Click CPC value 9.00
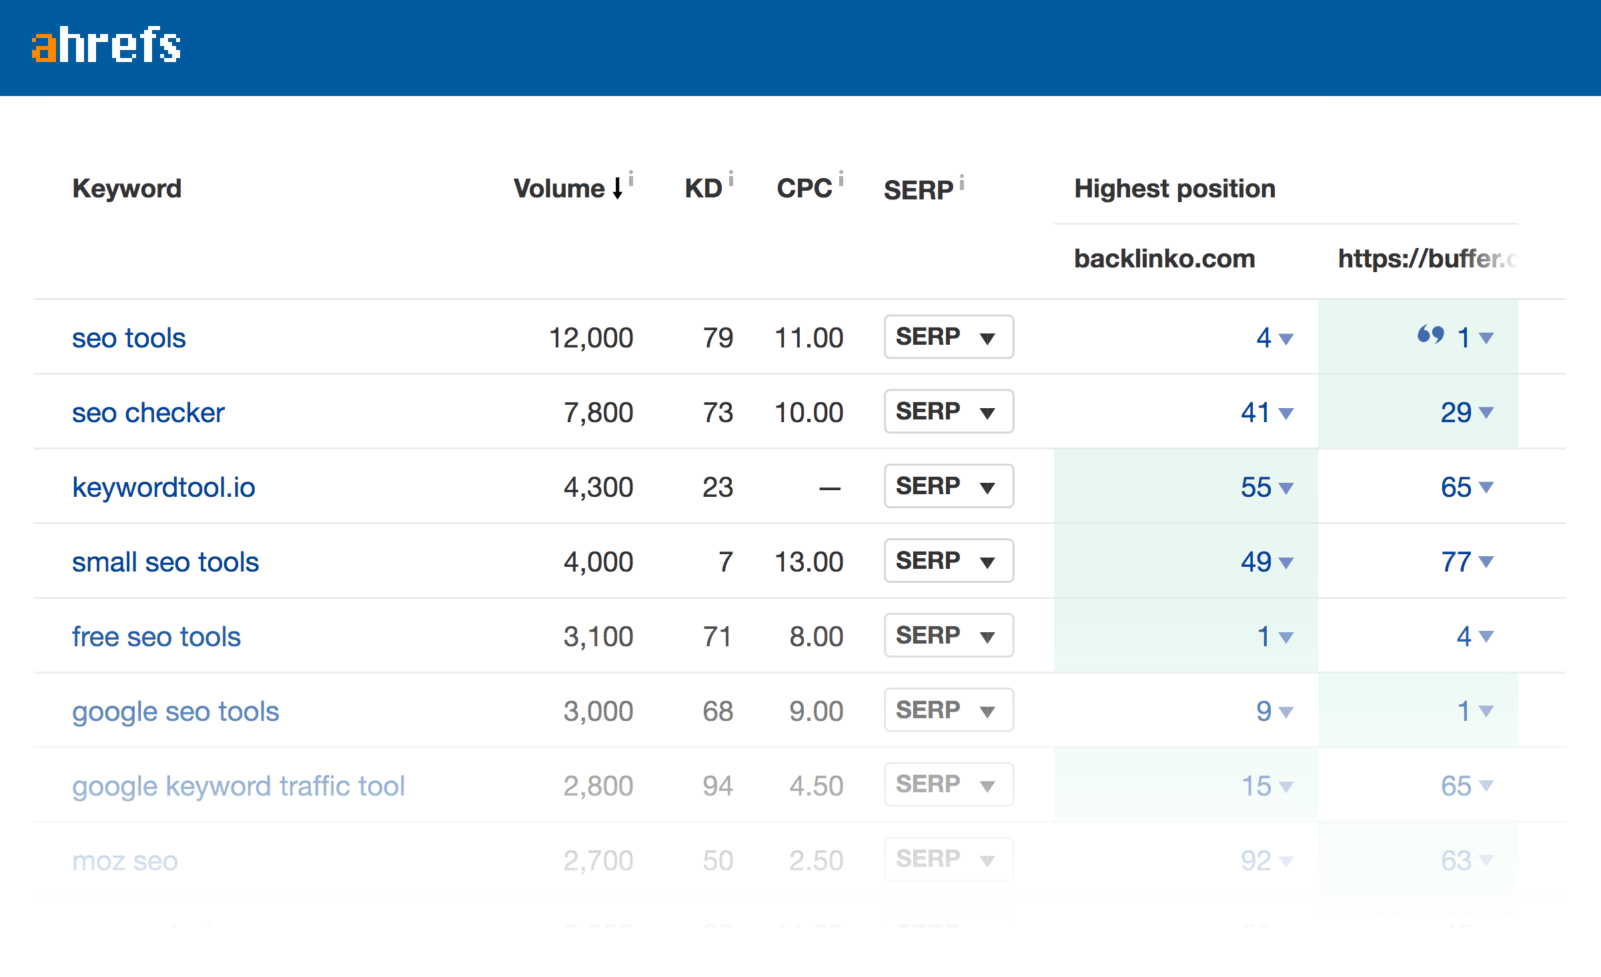This screenshot has width=1601, height=977. (x=816, y=712)
